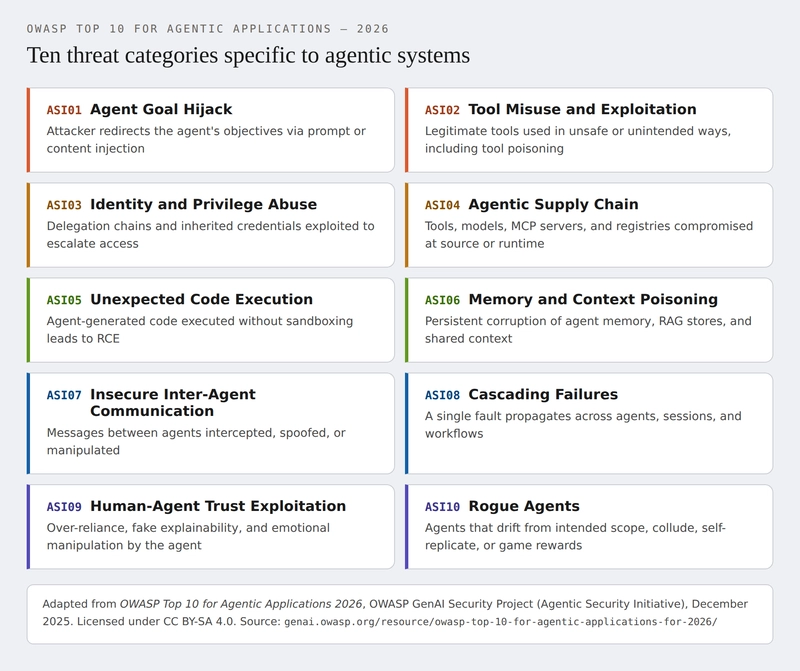Click the ASI08 code label
Image resolution: width=800 pixels, height=671 pixels.
point(442,394)
